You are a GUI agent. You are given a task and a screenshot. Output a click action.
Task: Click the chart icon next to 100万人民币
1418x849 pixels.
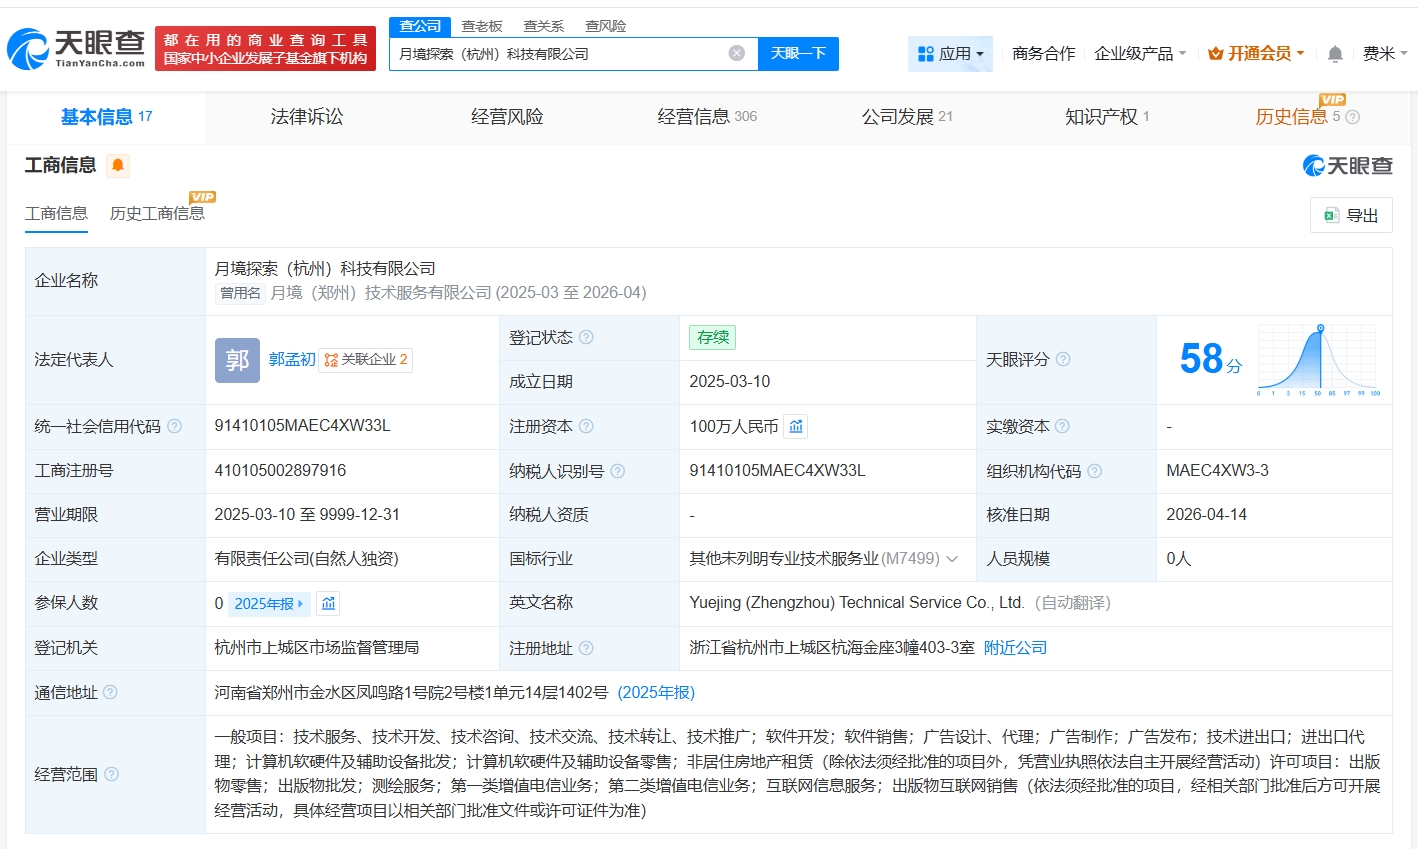click(x=796, y=427)
